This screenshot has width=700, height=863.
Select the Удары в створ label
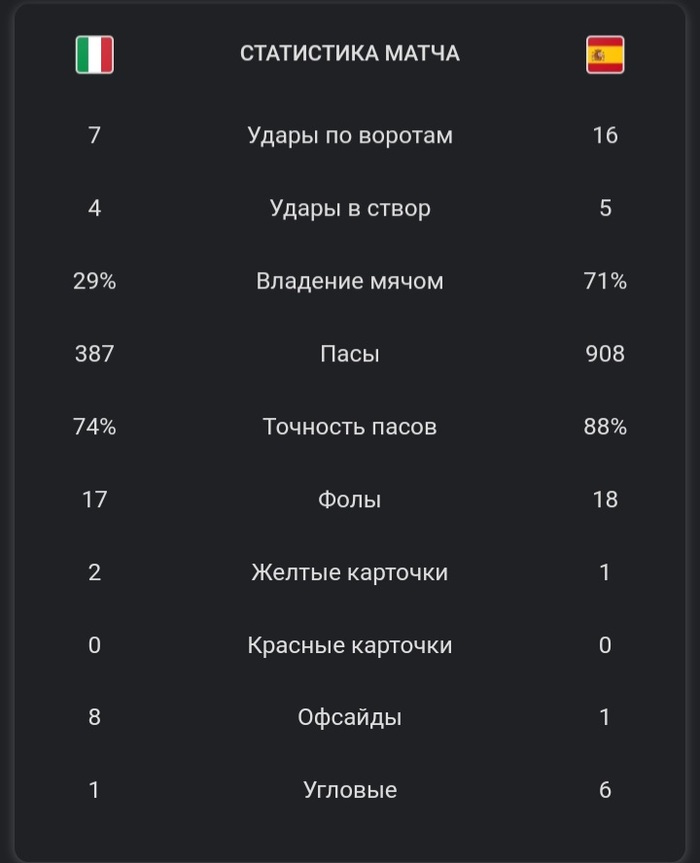(x=349, y=208)
